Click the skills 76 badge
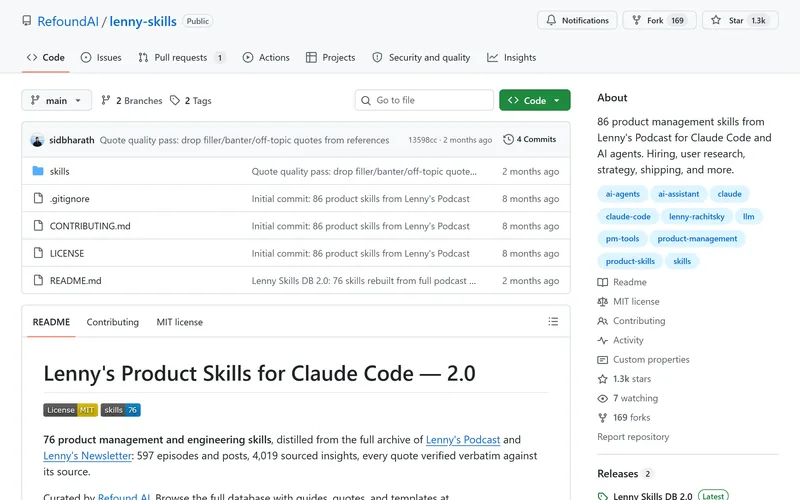800x500 pixels. (120, 410)
